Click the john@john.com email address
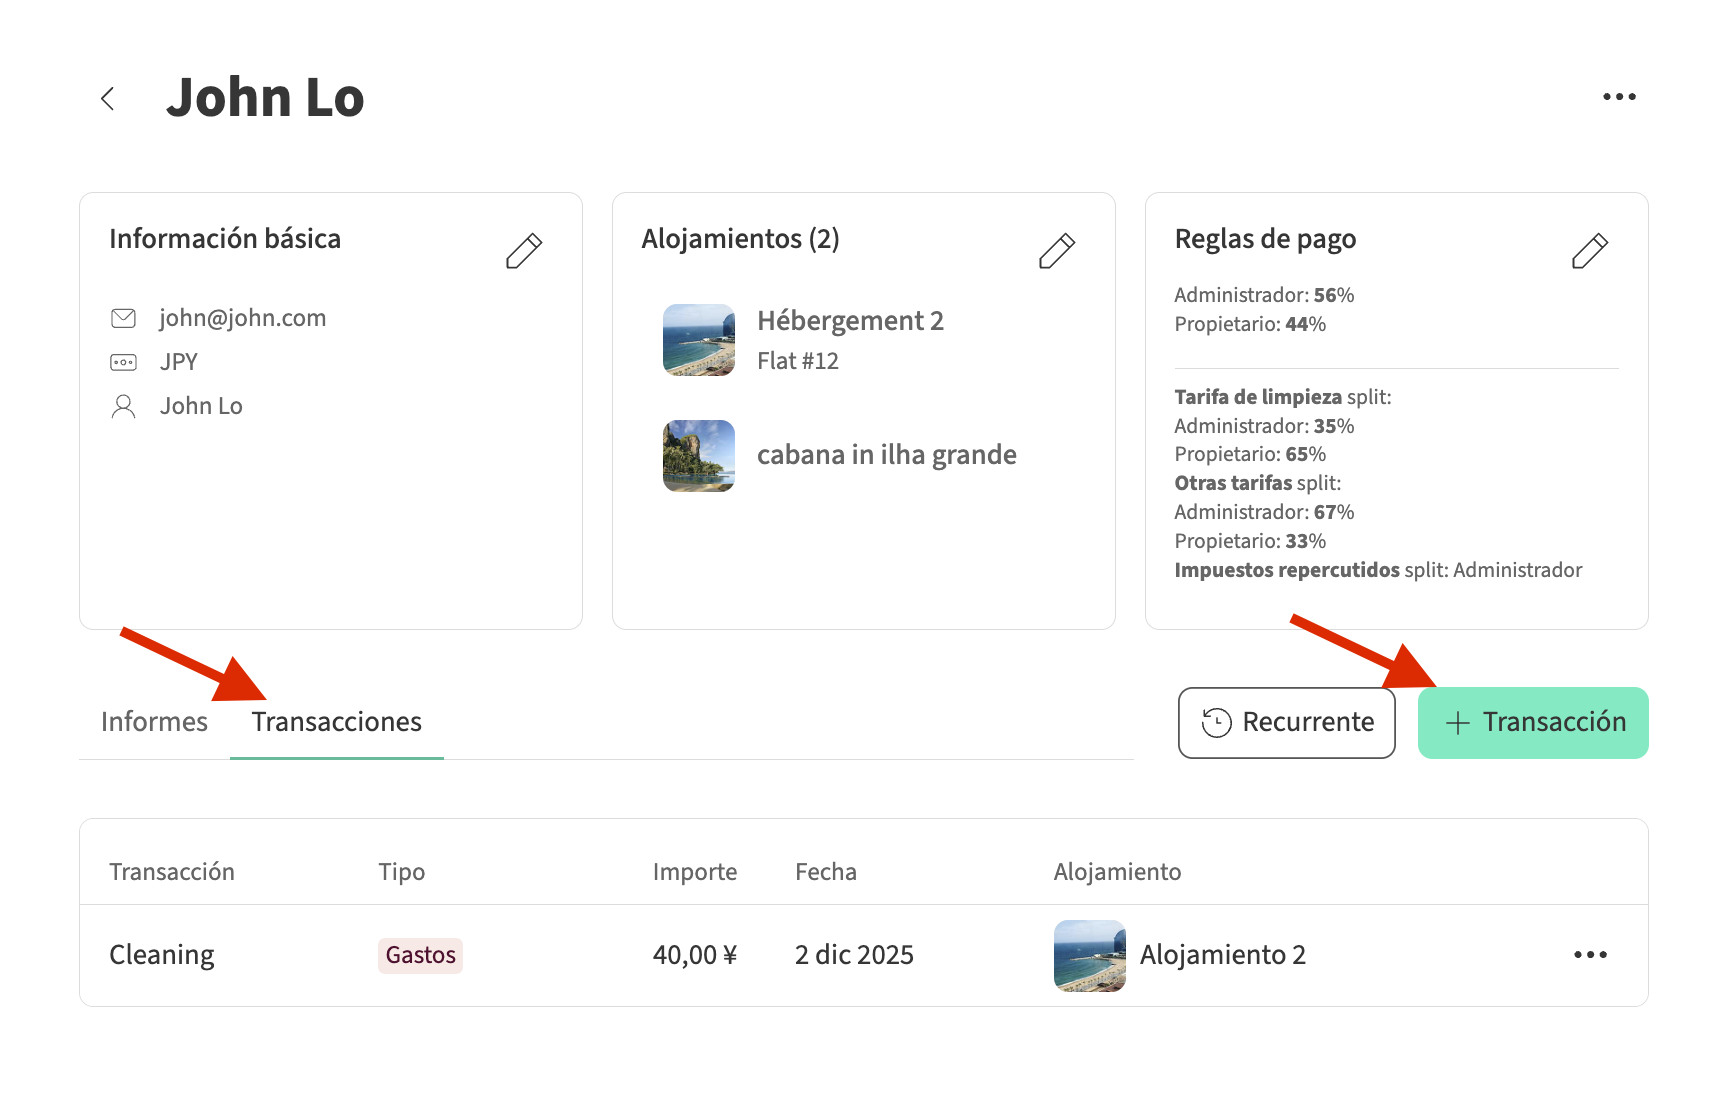 point(242,318)
